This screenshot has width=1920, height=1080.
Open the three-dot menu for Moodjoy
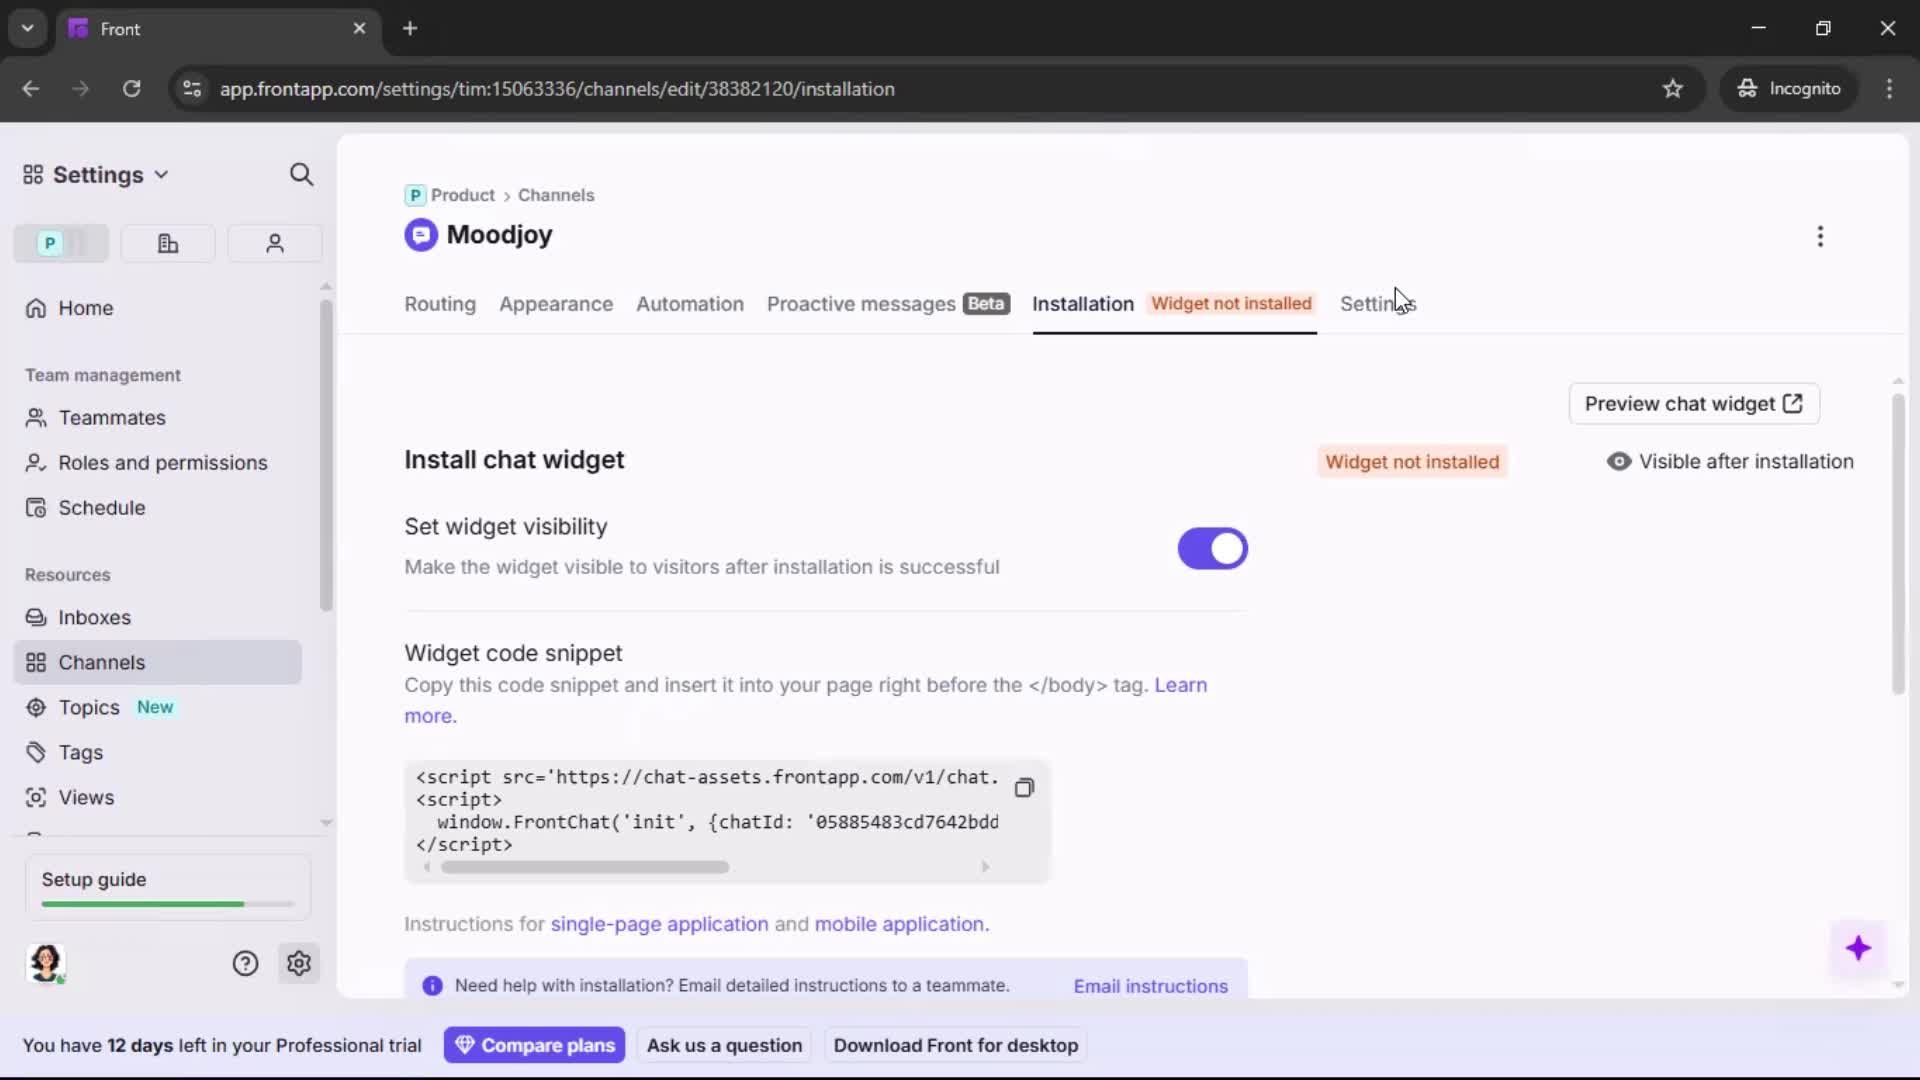pyautogui.click(x=1820, y=236)
